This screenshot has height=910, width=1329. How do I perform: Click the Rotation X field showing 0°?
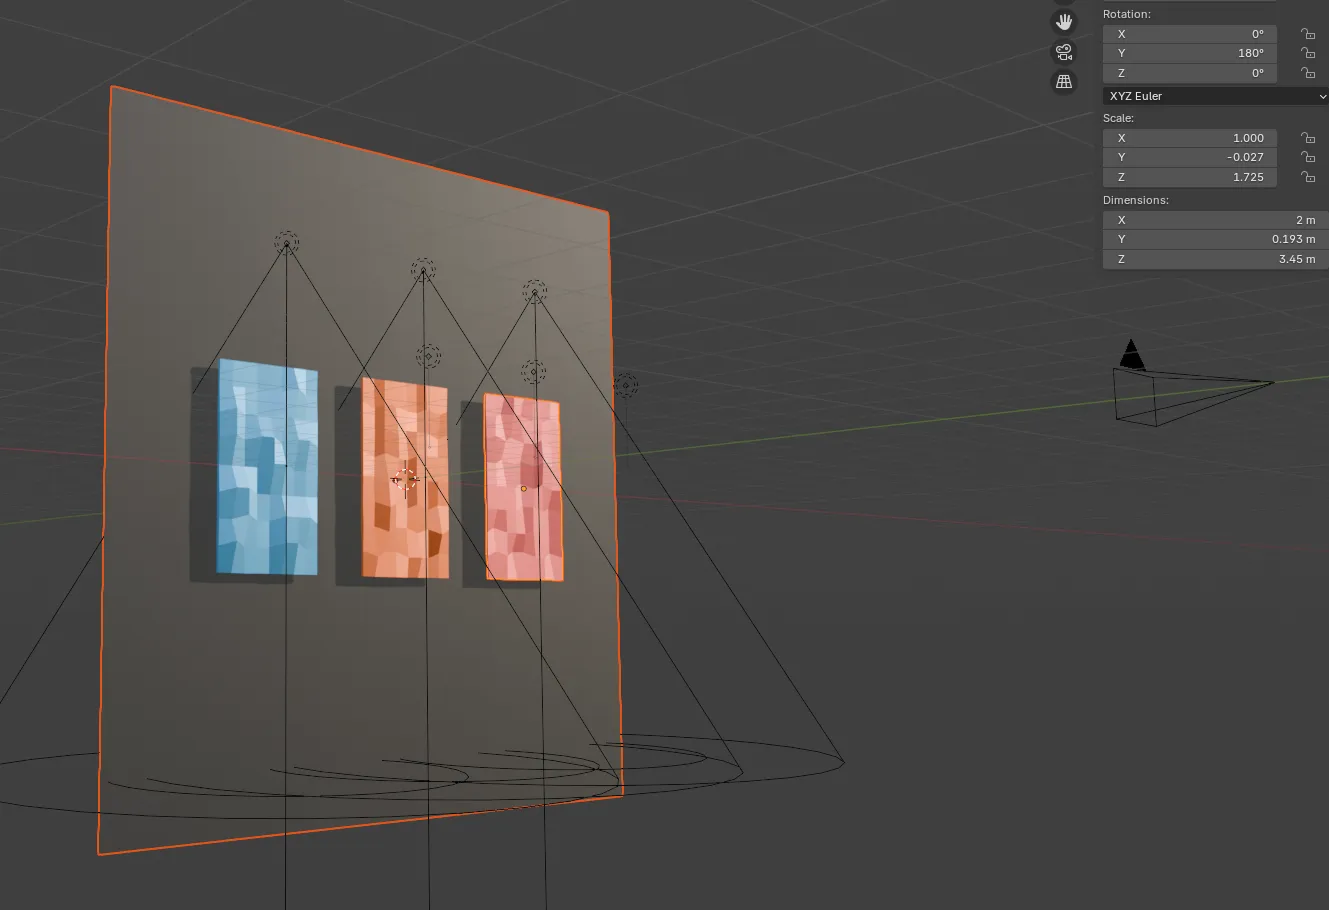(1190, 34)
